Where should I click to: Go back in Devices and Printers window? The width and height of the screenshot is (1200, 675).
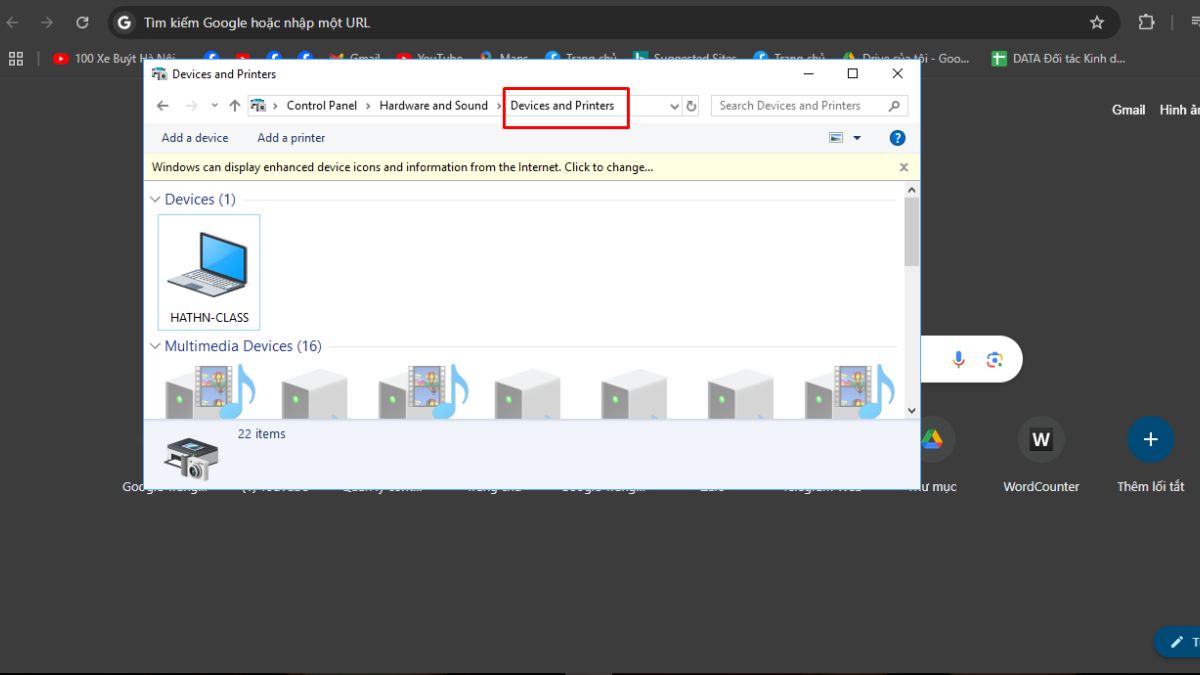click(163, 106)
